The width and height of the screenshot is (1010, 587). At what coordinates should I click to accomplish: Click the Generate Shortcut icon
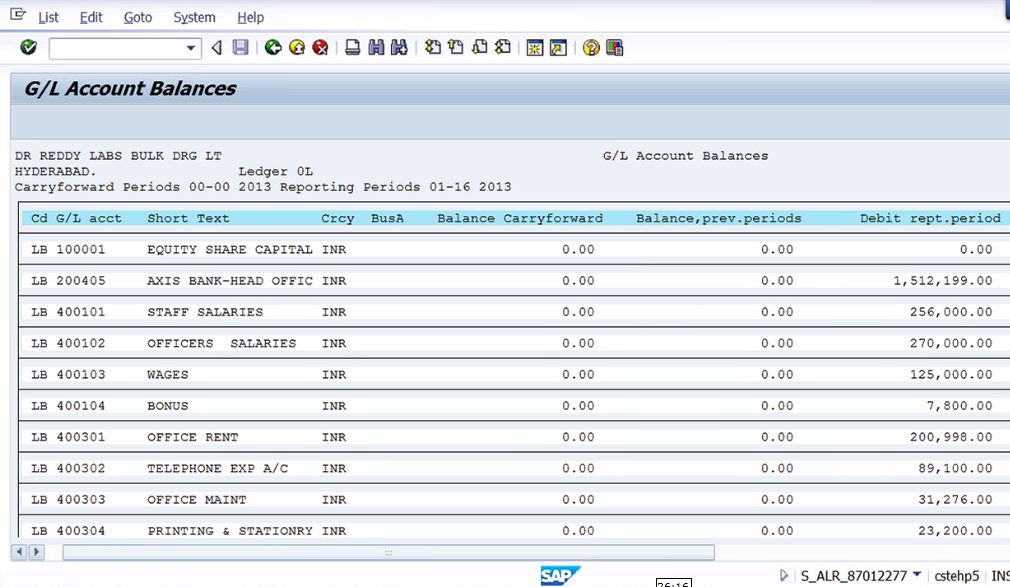pyautogui.click(x=558, y=48)
